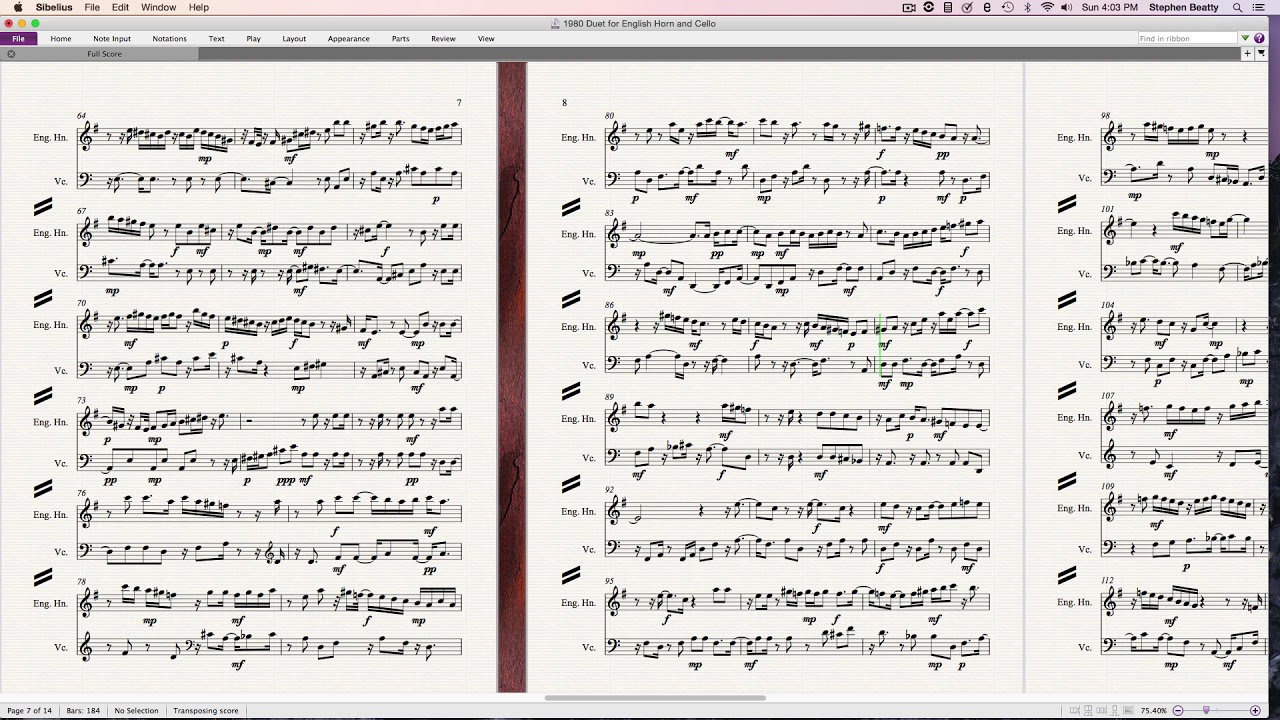Select spreads horizontally page view icon

pyautogui.click(x=1075, y=710)
